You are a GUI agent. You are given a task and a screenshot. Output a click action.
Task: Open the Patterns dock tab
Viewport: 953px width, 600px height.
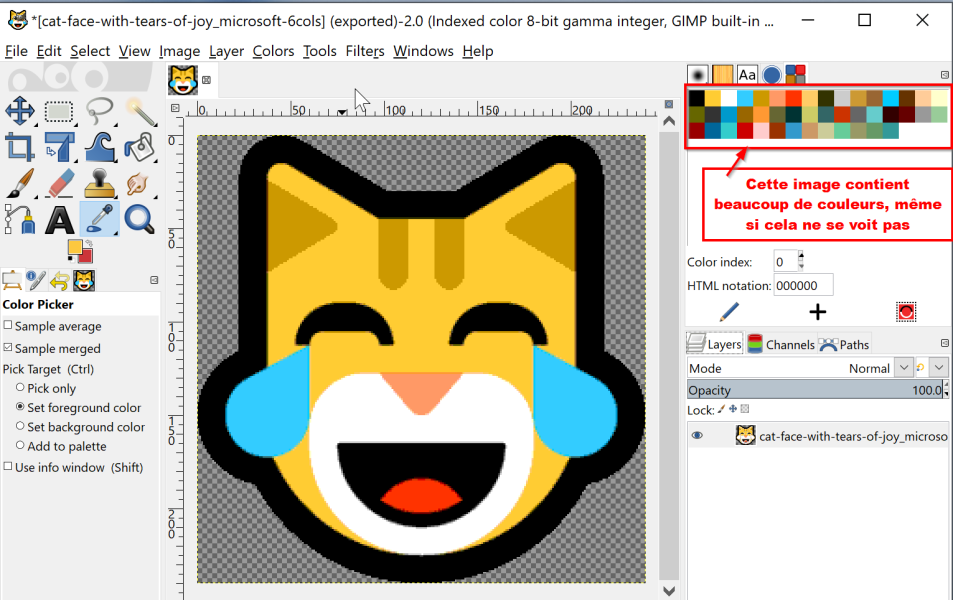(x=722, y=75)
